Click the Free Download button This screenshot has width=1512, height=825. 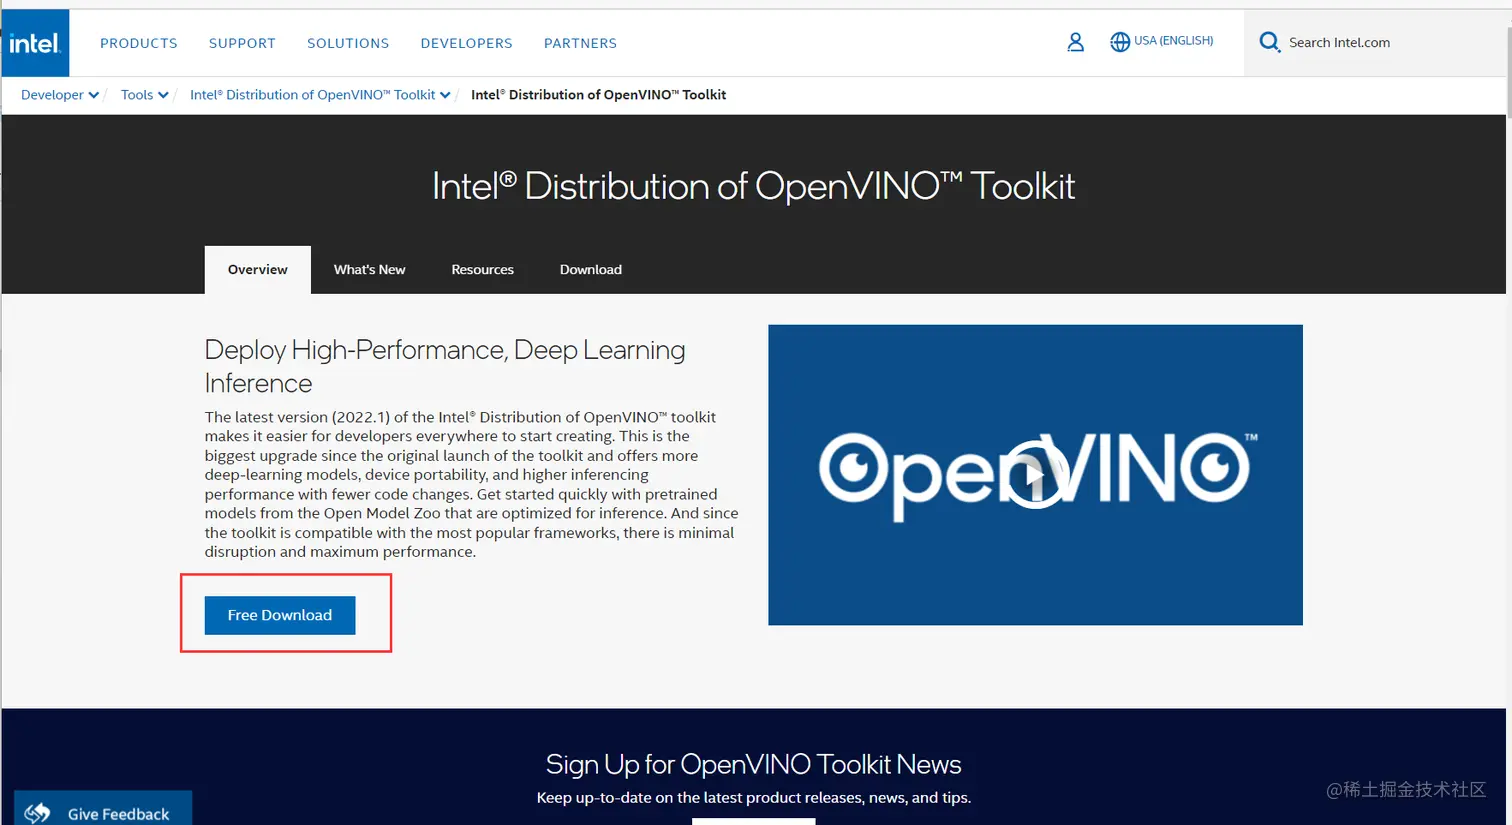point(280,615)
